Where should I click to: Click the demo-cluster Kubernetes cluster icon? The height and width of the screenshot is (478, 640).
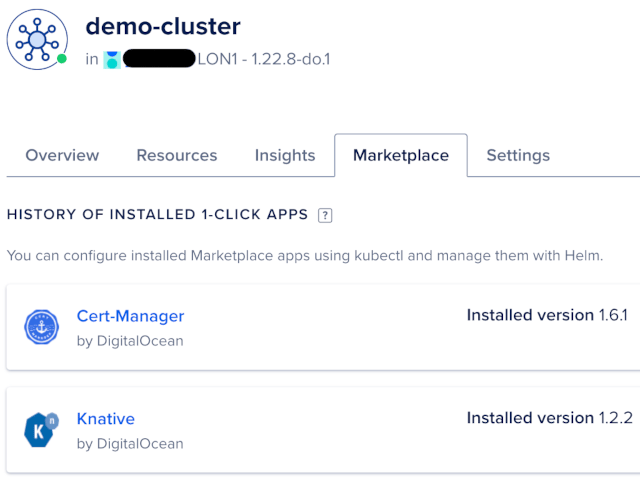pyautogui.click(x=37, y=39)
